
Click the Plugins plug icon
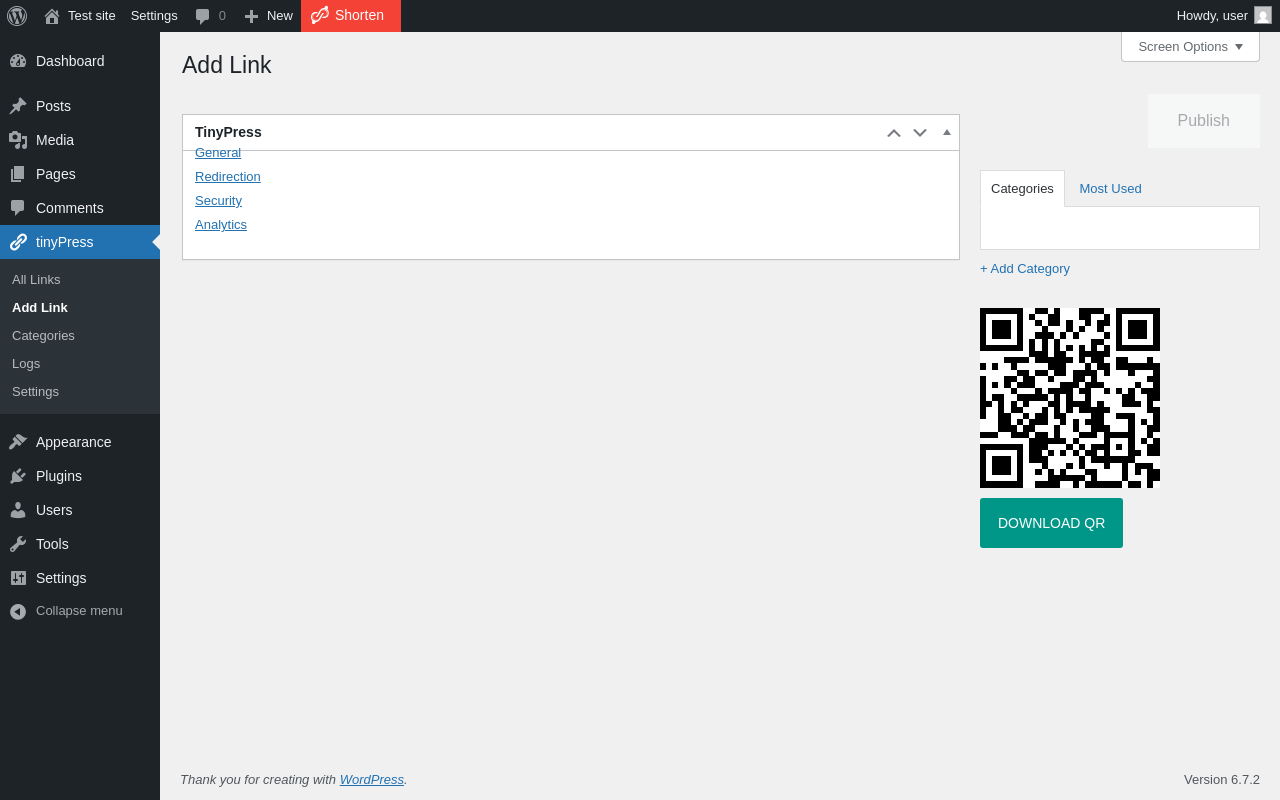(18, 476)
